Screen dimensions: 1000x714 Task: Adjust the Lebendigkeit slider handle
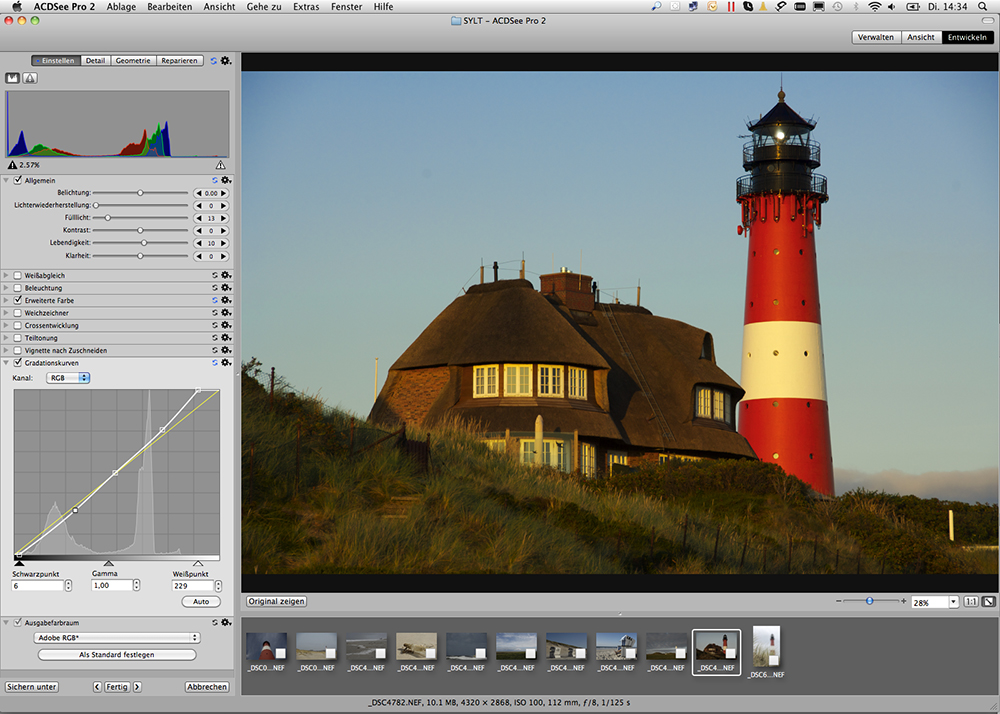(x=143, y=243)
